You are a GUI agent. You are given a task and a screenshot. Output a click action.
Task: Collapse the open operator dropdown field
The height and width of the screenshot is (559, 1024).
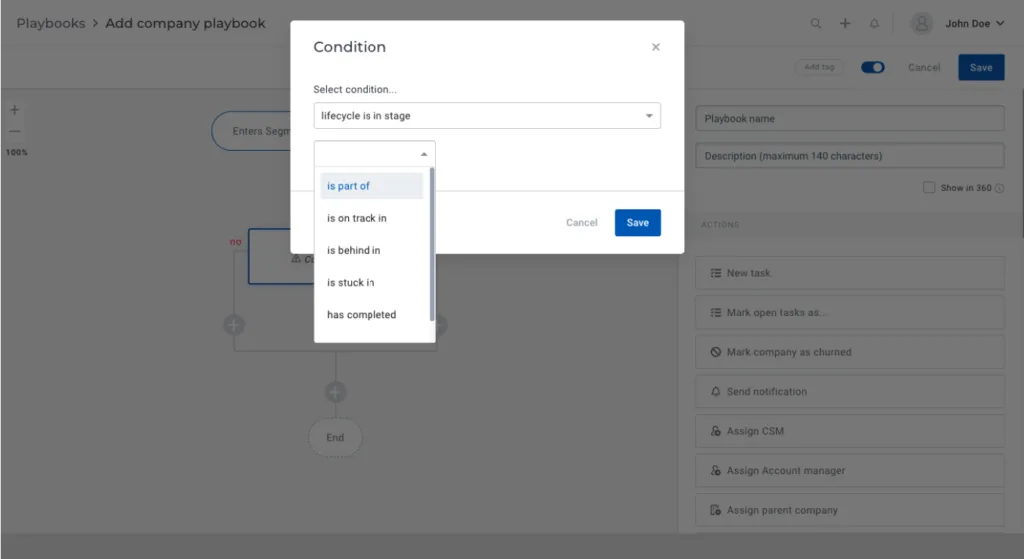pos(375,154)
